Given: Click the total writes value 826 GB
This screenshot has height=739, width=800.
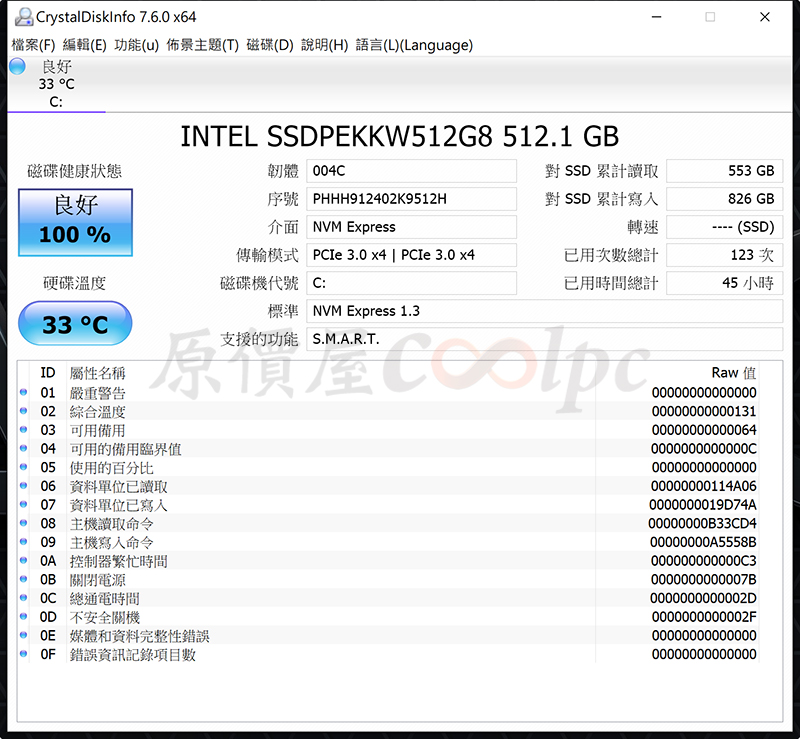Looking at the screenshot, I should (724, 199).
